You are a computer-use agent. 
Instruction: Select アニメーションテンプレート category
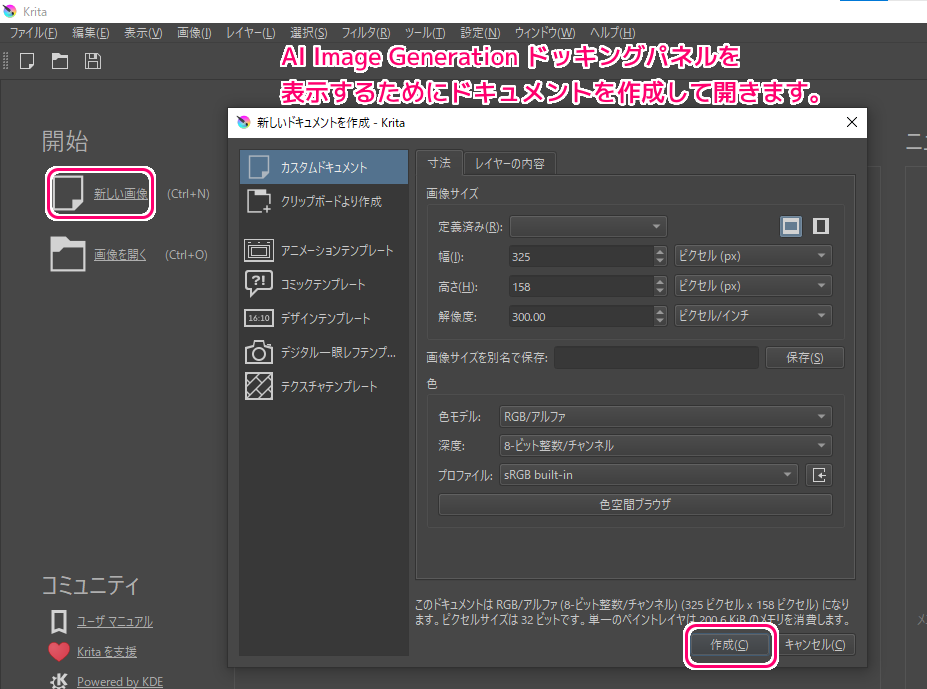[323, 250]
